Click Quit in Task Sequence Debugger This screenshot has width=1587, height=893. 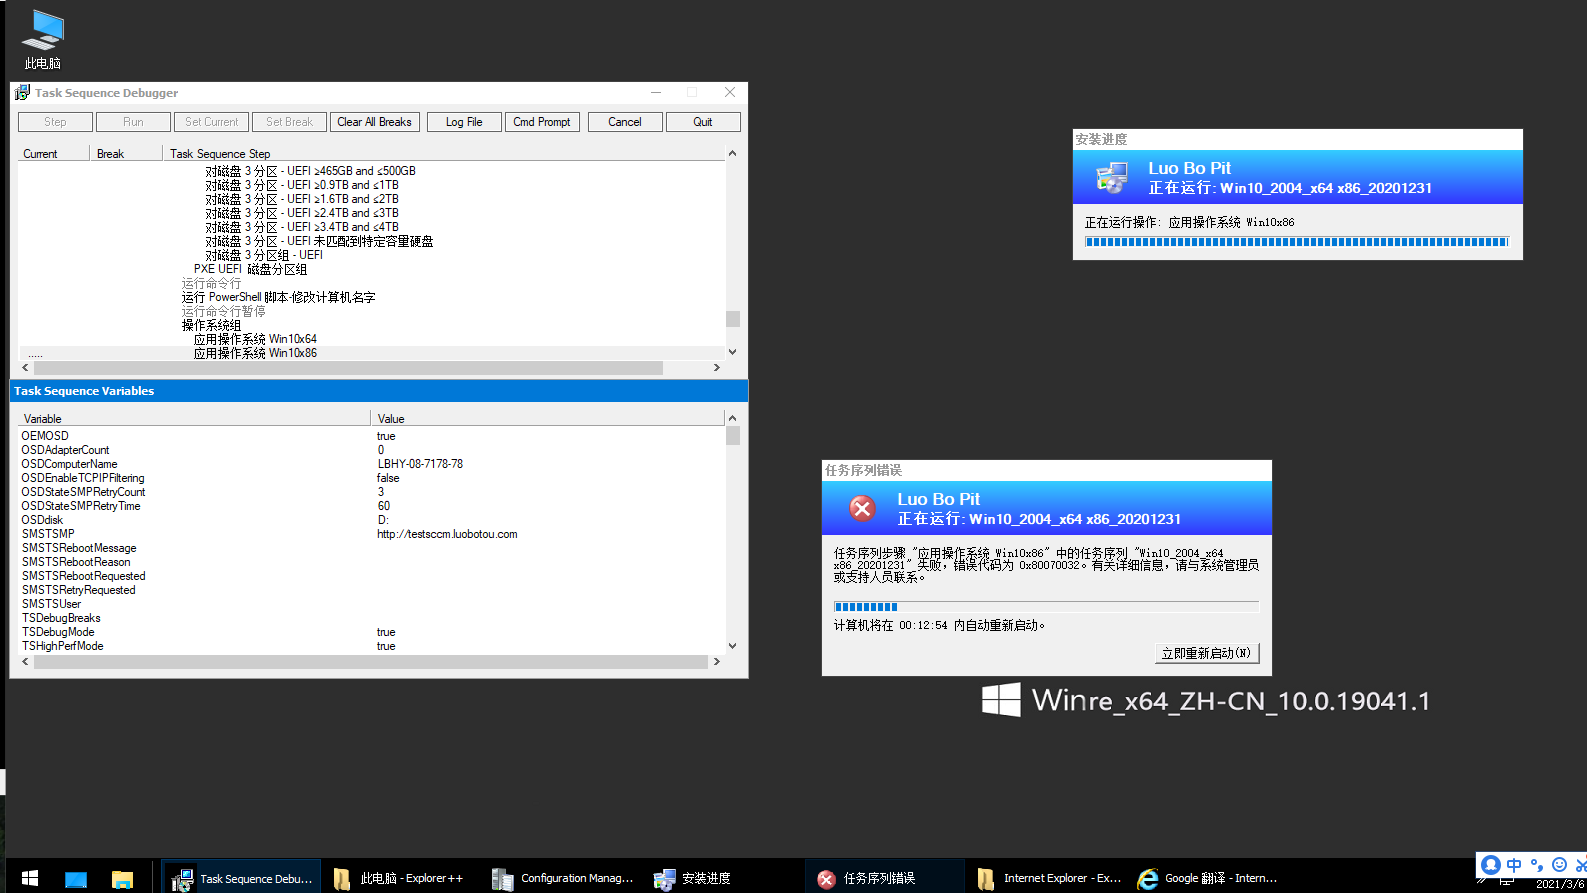pos(703,122)
